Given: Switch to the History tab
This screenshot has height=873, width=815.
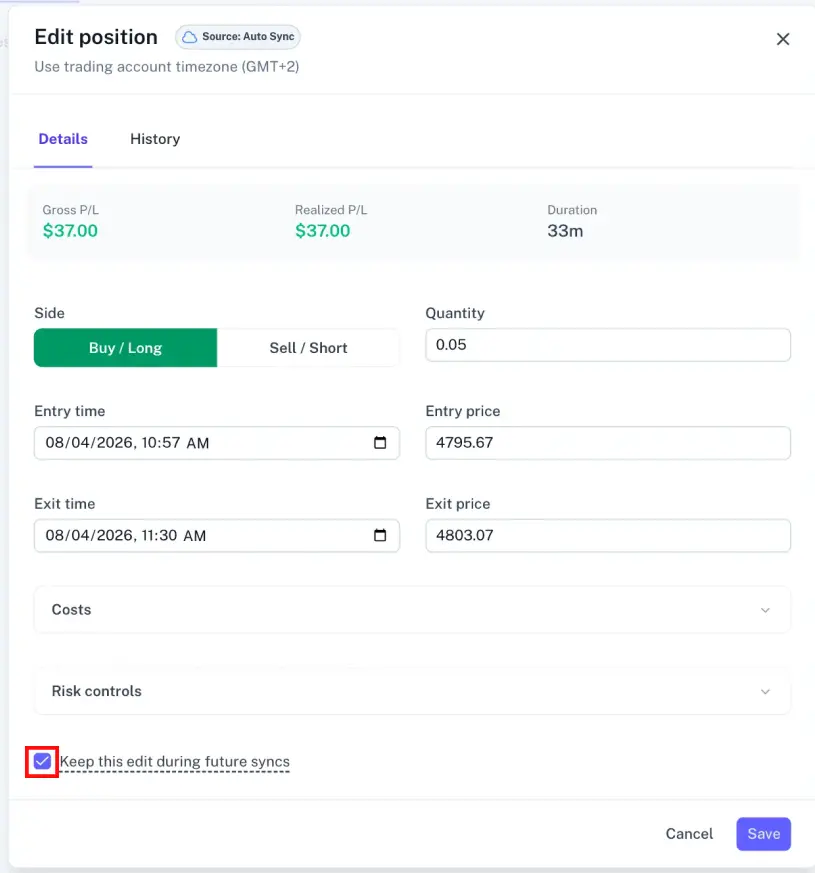Looking at the screenshot, I should click(154, 139).
